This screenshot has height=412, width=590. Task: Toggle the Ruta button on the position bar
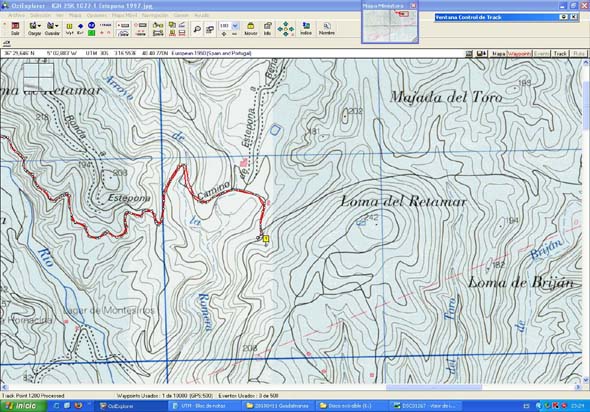[578, 54]
